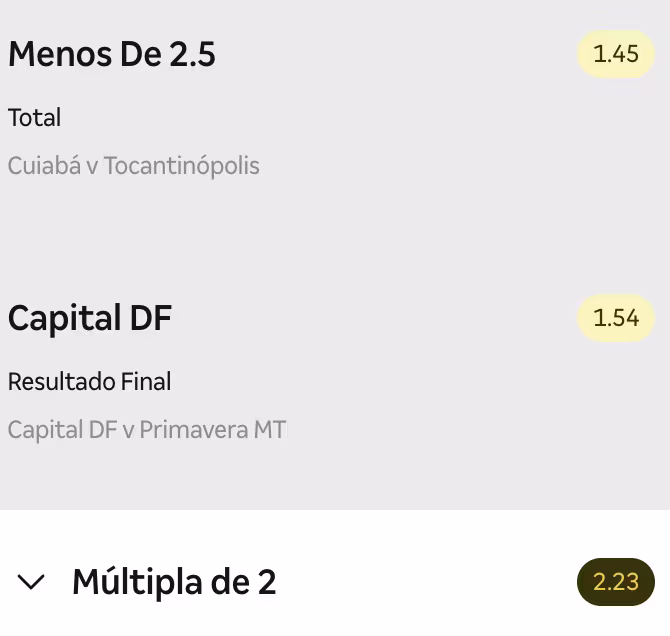This screenshot has width=670, height=636.
Task: Tap the Resultado Final market label
Action: (x=90, y=382)
